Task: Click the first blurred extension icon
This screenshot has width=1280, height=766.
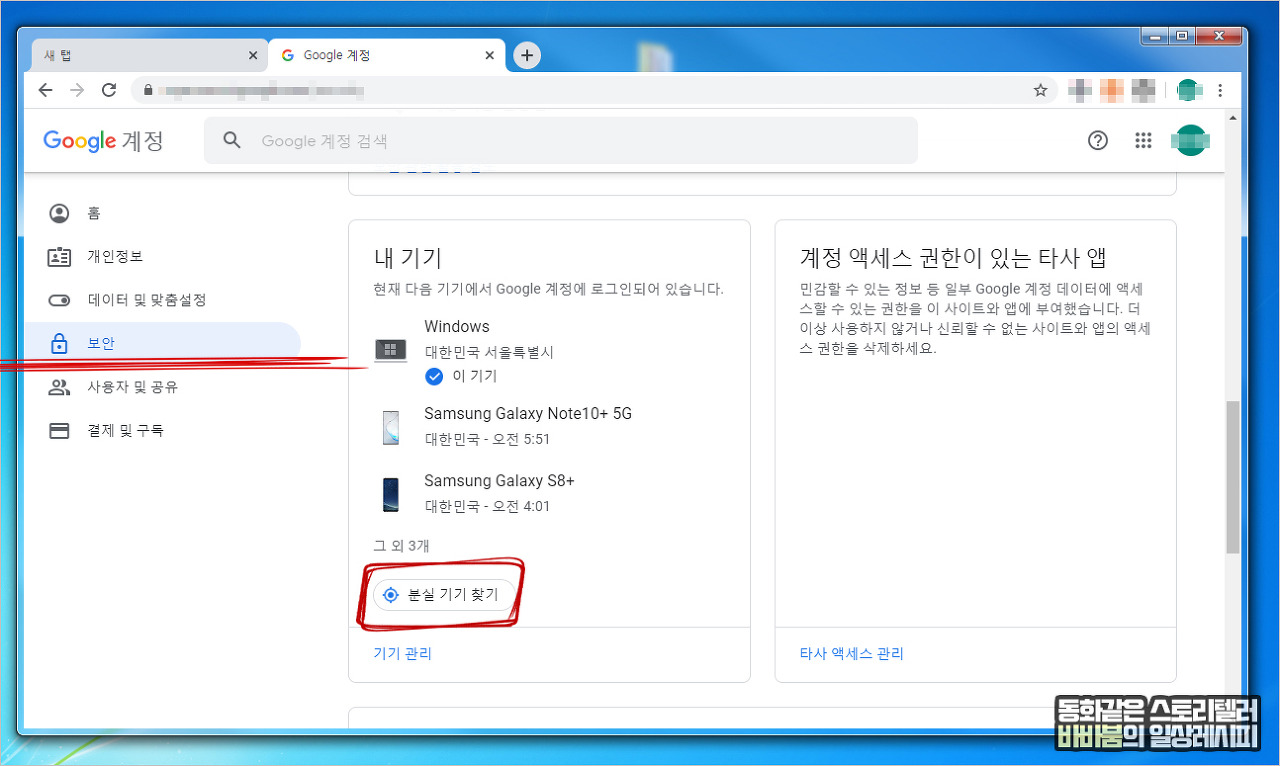Action: point(1080,90)
